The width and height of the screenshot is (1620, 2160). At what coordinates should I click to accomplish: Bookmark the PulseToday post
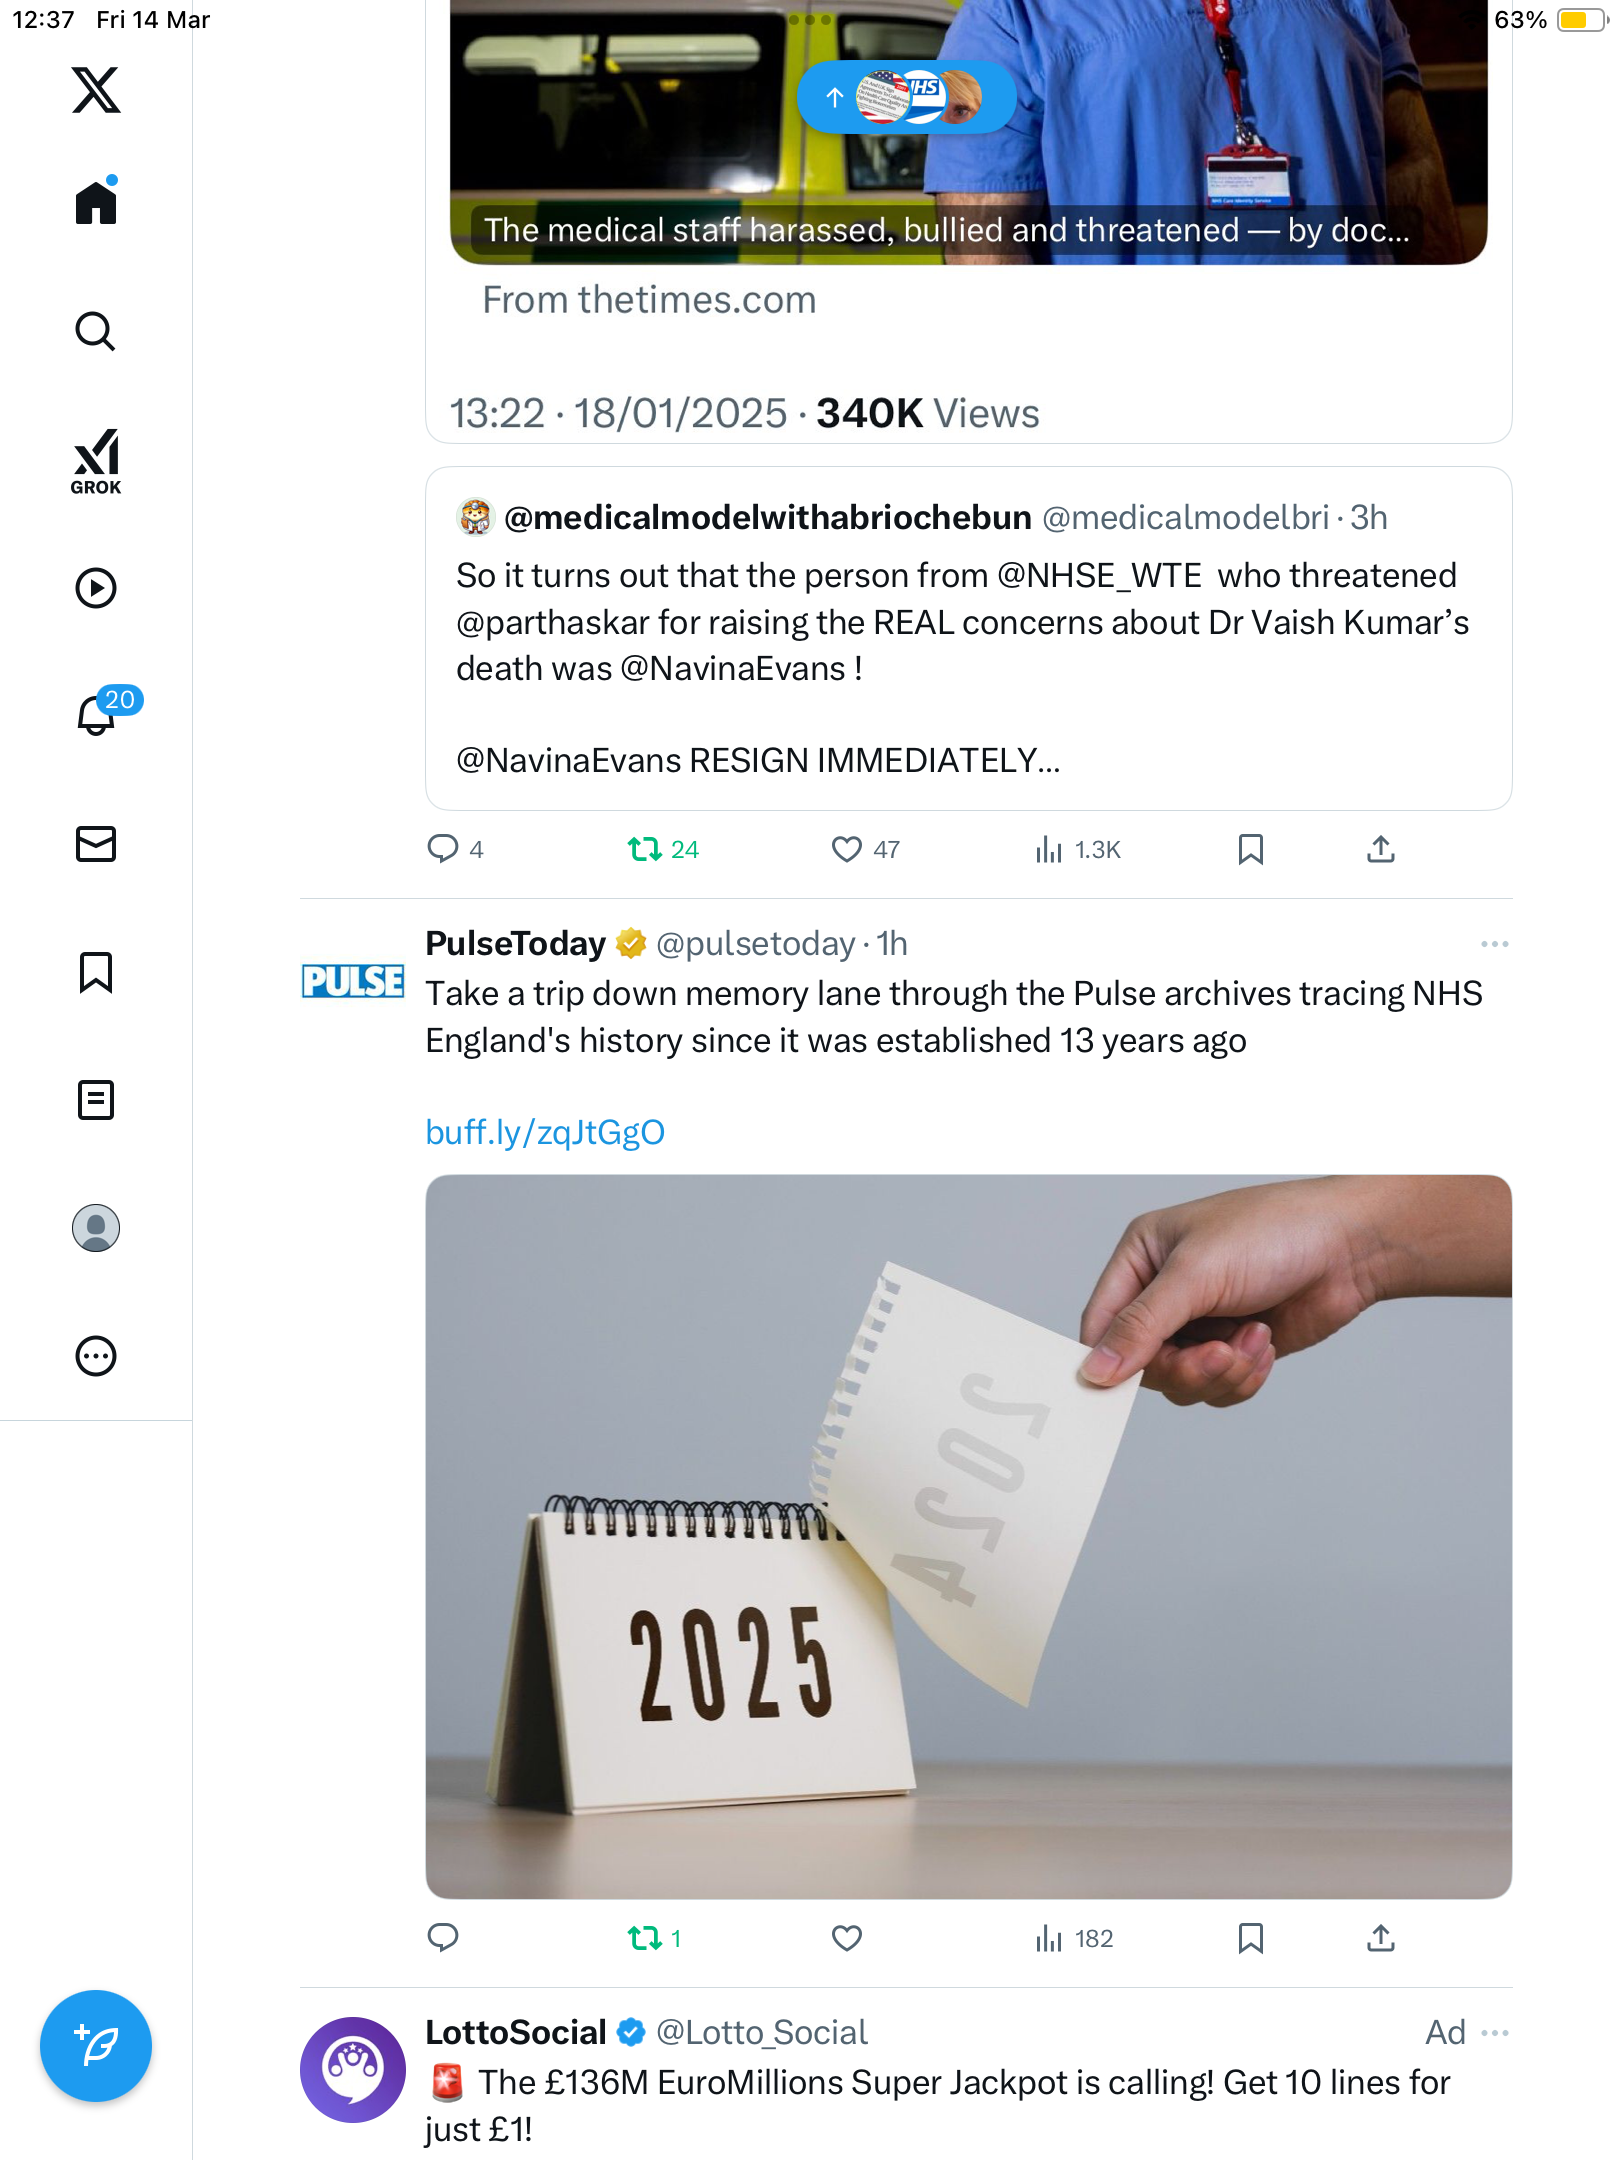[x=1250, y=1938]
